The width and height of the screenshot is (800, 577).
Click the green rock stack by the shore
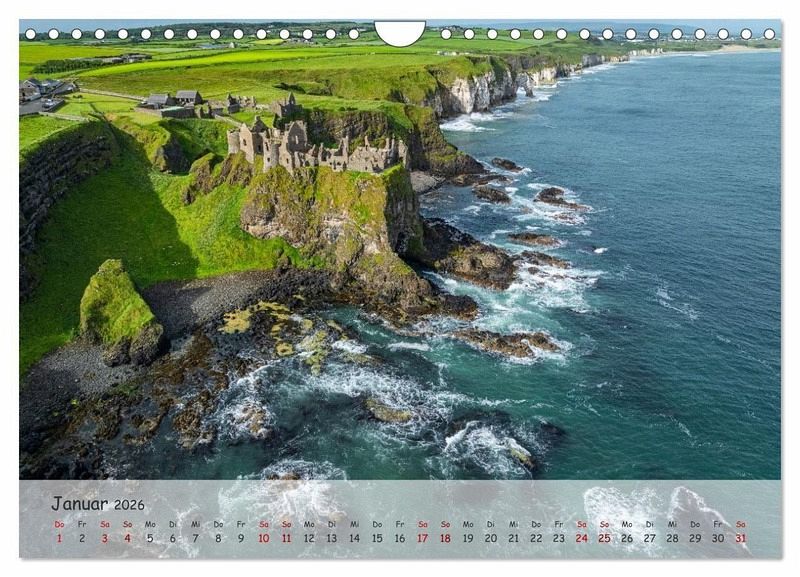pos(117,310)
